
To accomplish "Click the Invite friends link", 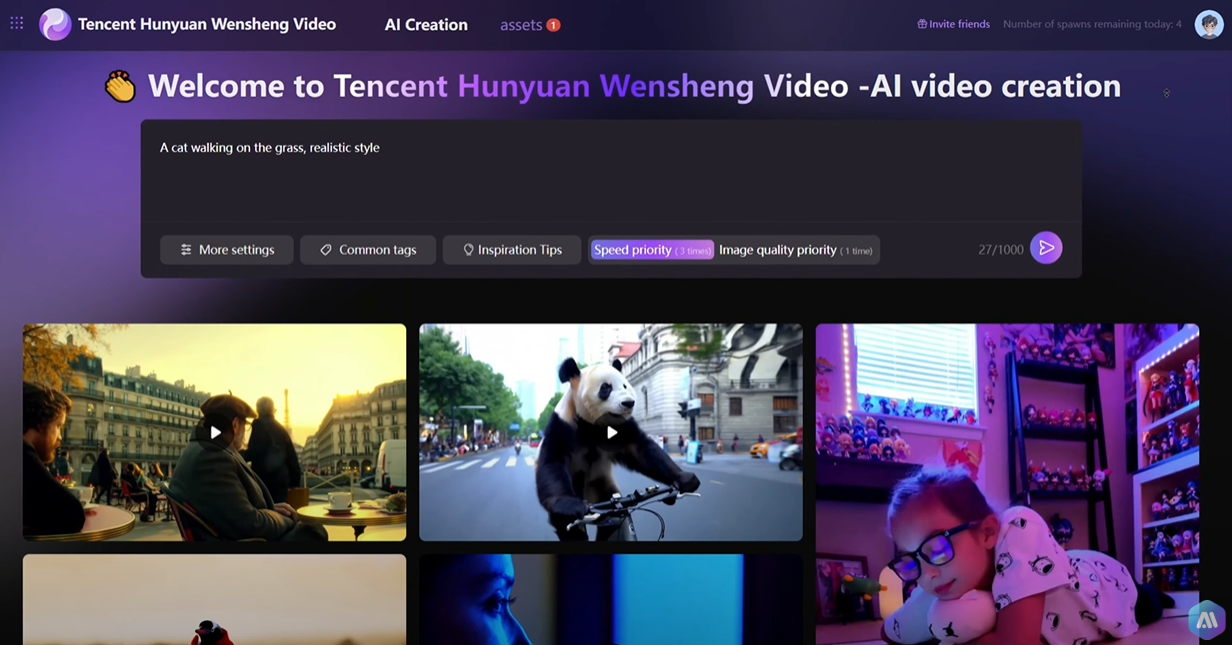I will pyautogui.click(x=953, y=24).
